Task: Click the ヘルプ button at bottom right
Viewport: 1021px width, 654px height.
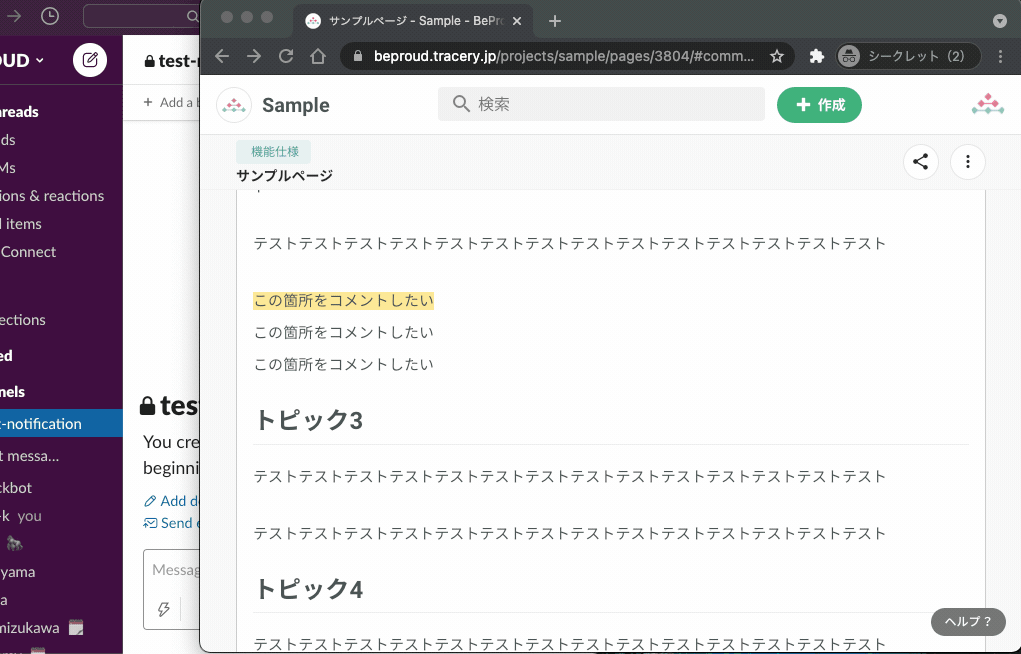Action: 966,621
